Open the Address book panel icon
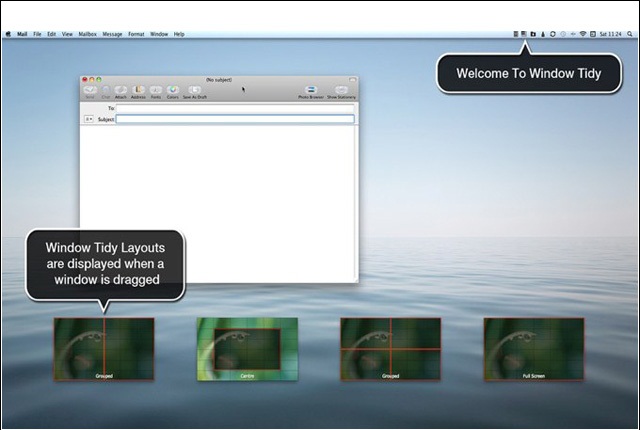The height and width of the screenshot is (430, 640). tap(138, 90)
